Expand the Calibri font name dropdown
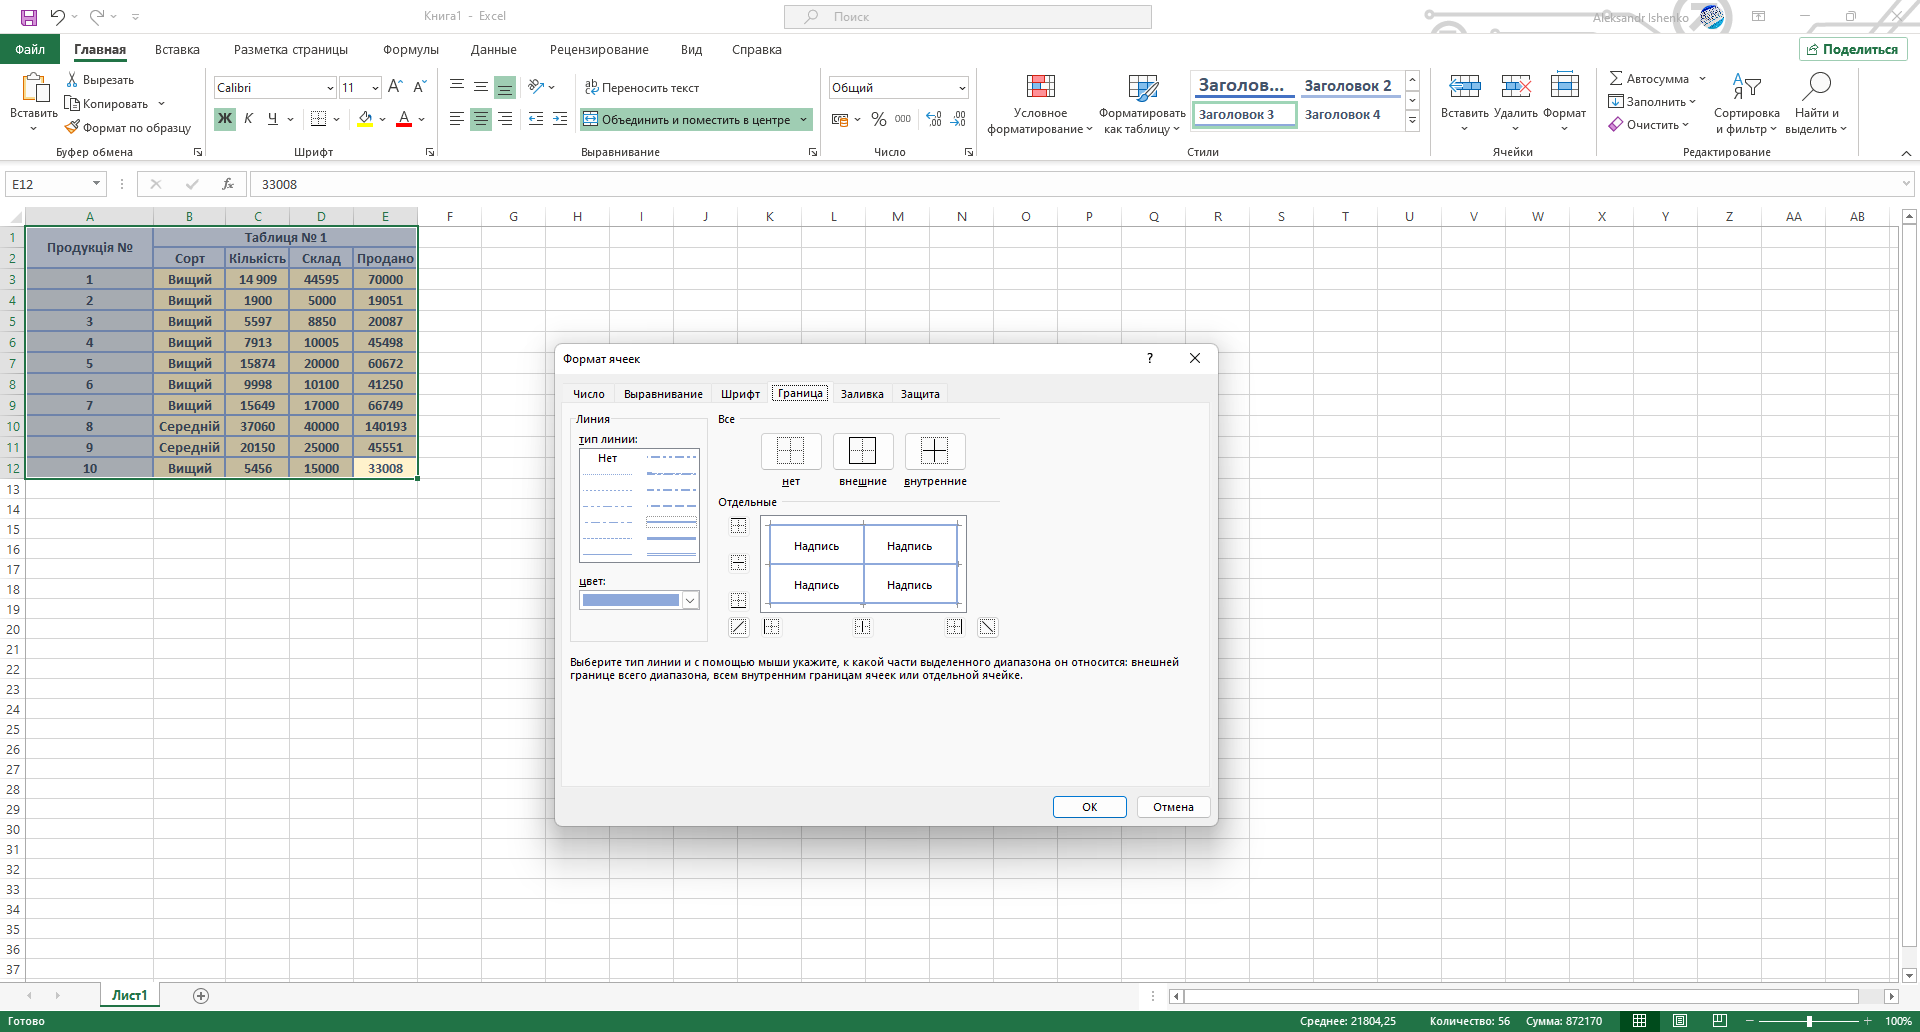This screenshot has width=1920, height=1032. (329, 88)
